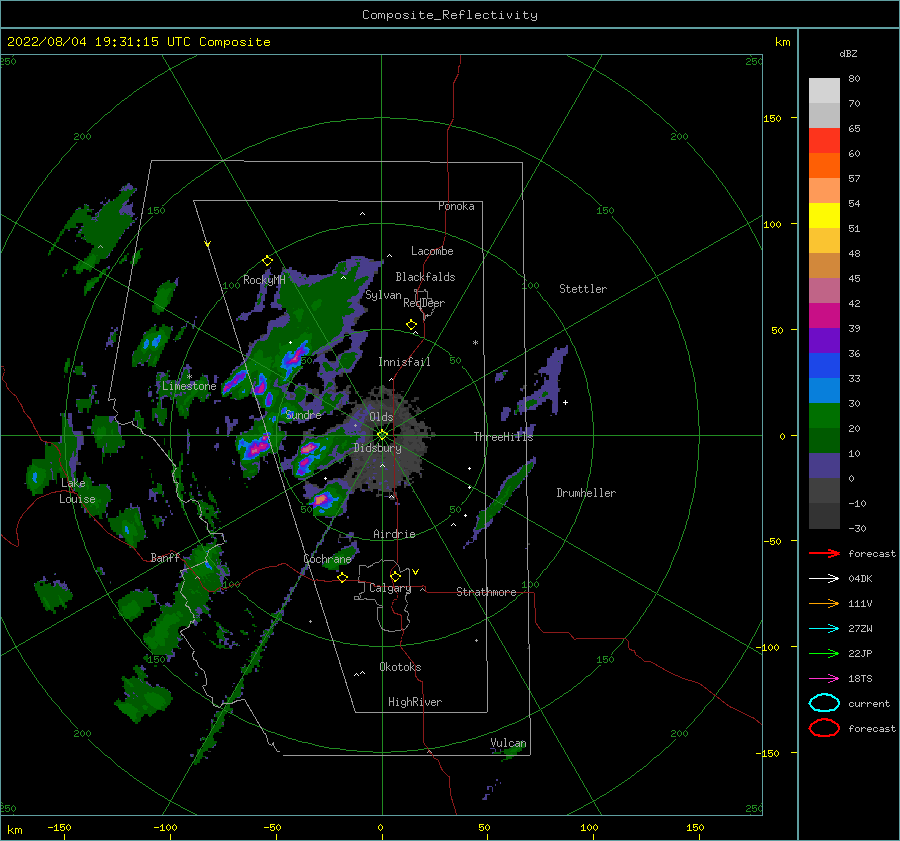
Task: Select the 60-65 dBZ red color swatch
Action: 824,141
